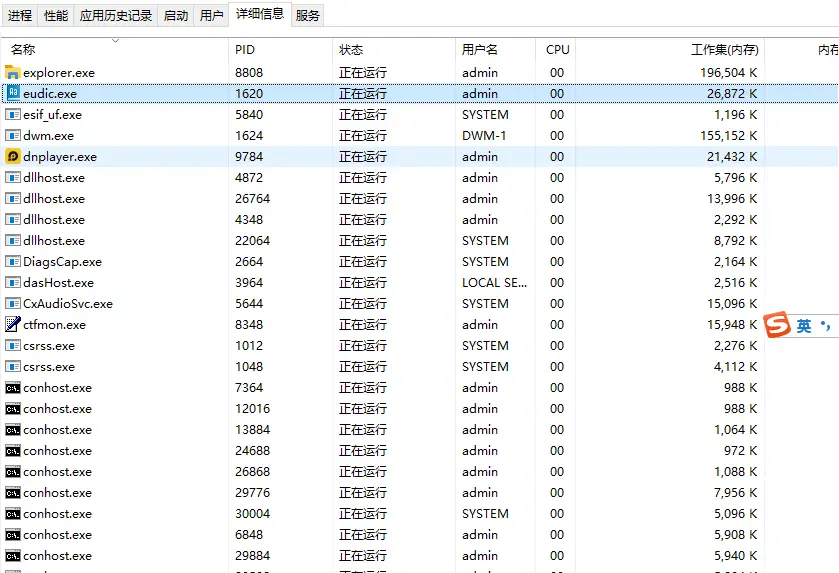Click the dwm.exe process icon

click(13, 135)
